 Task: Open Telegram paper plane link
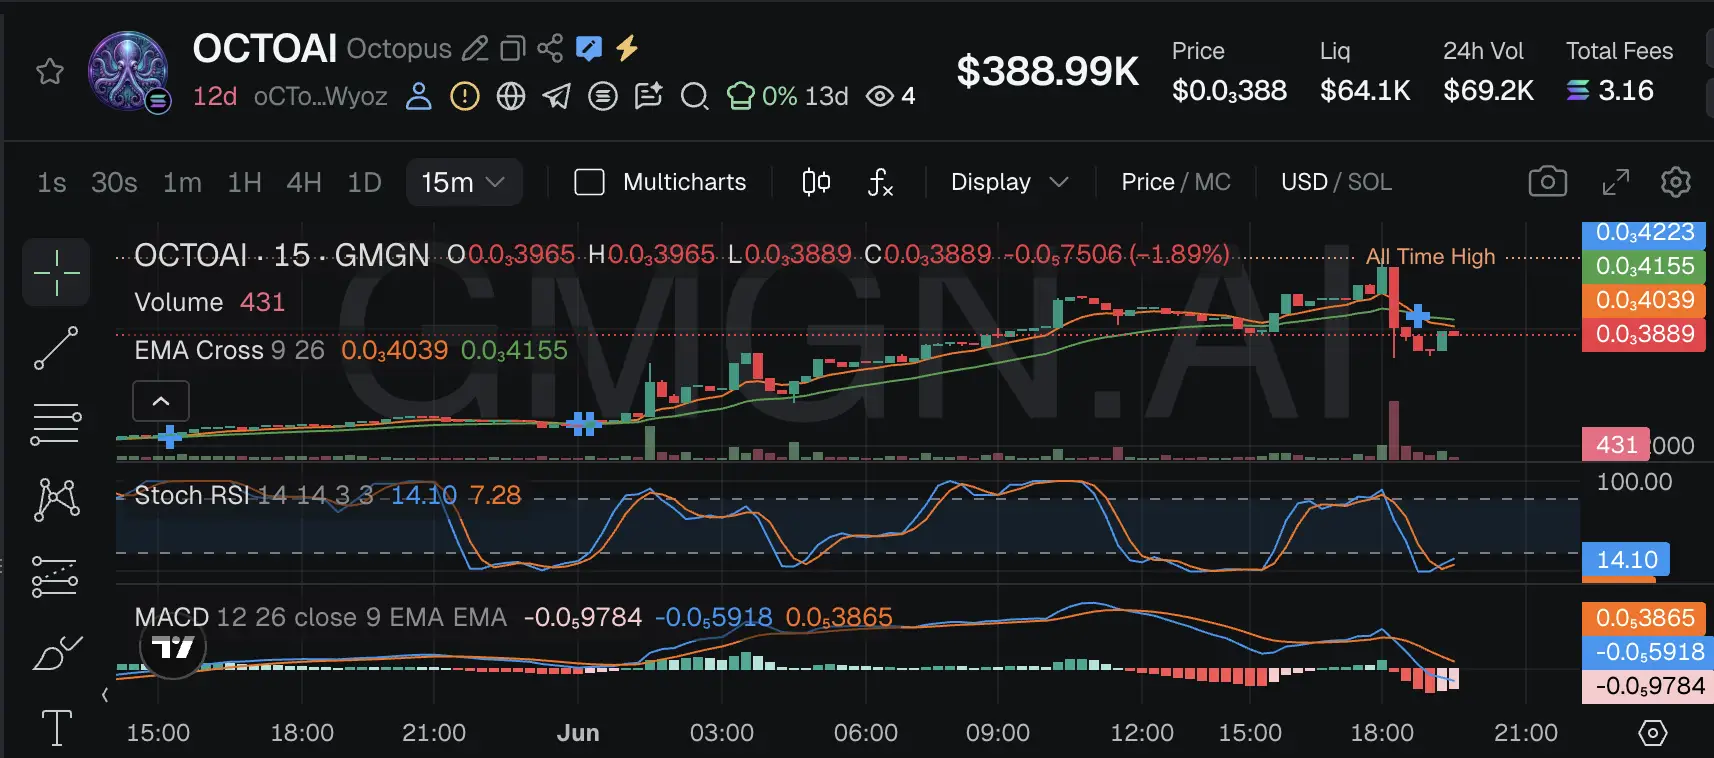pyautogui.click(x=557, y=96)
